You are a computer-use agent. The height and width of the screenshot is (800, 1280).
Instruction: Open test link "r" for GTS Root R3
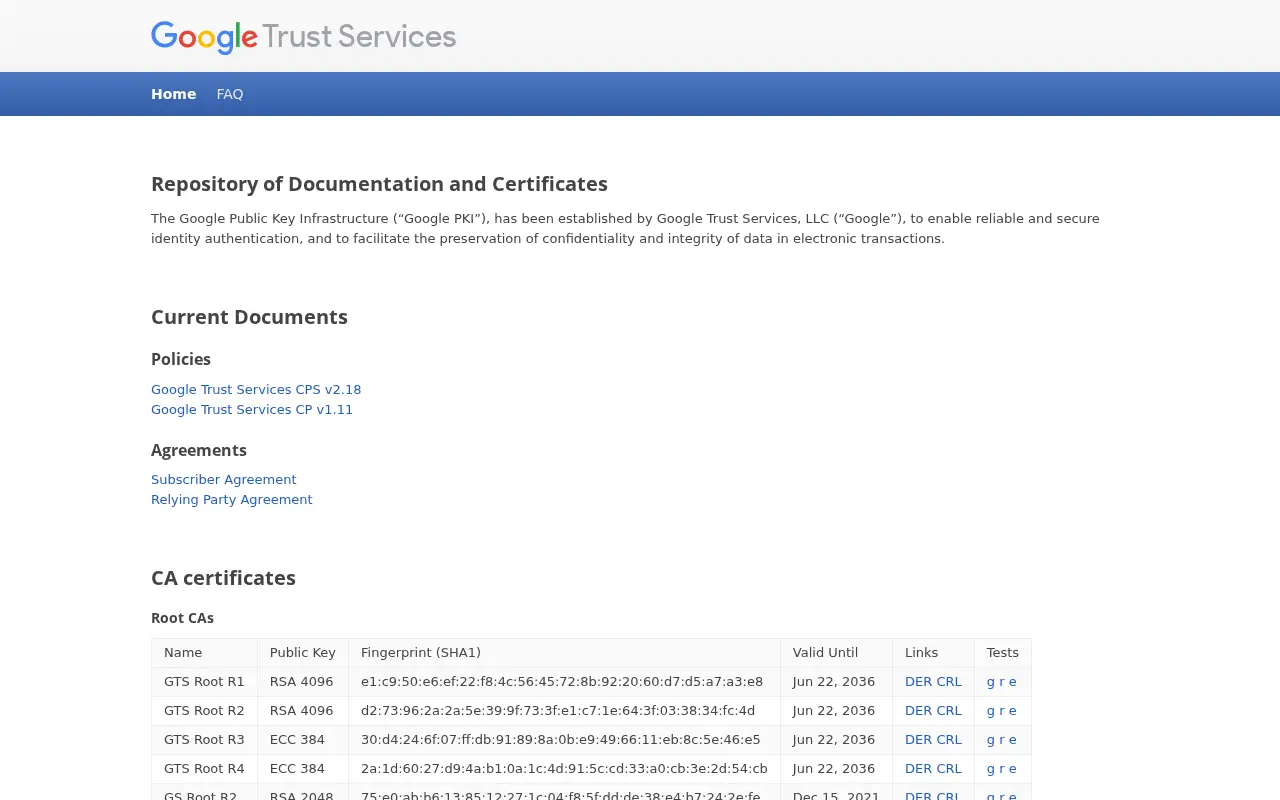point(1002,740)
